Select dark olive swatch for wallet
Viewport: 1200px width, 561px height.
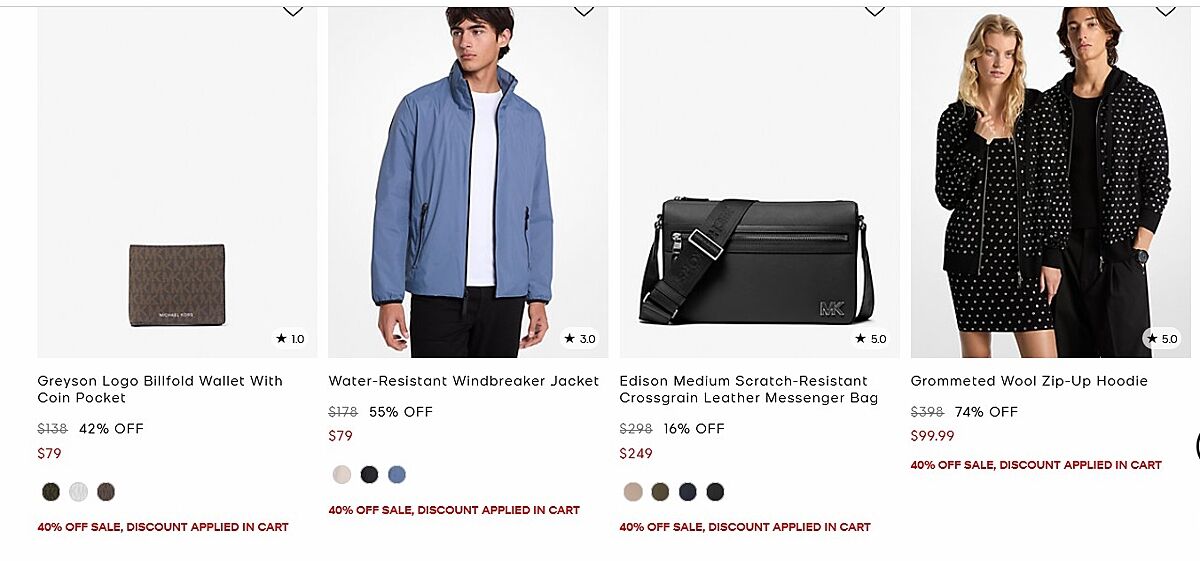51,492
